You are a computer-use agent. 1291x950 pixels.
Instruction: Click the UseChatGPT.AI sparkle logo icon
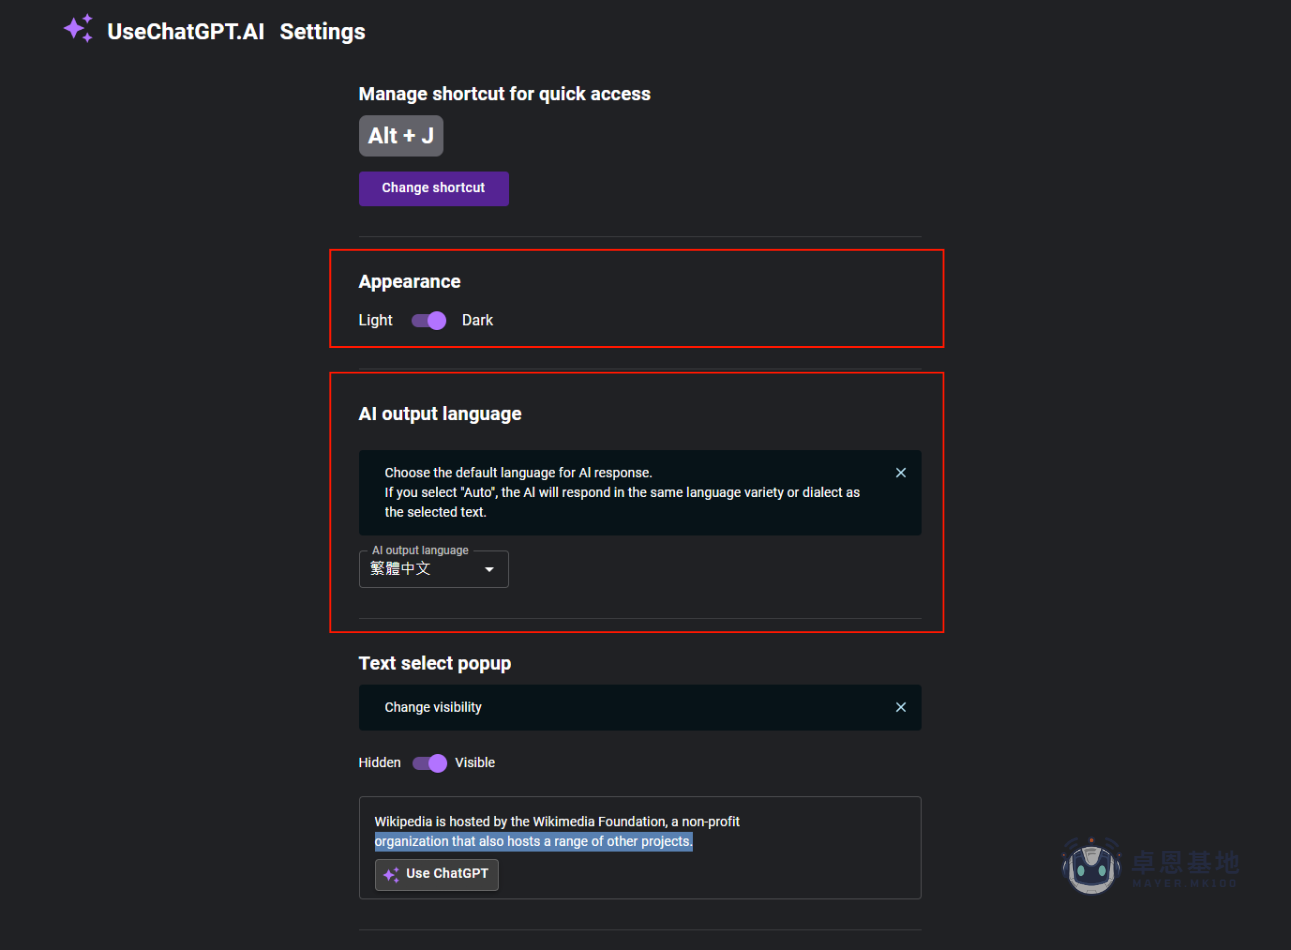click(78, 29)
